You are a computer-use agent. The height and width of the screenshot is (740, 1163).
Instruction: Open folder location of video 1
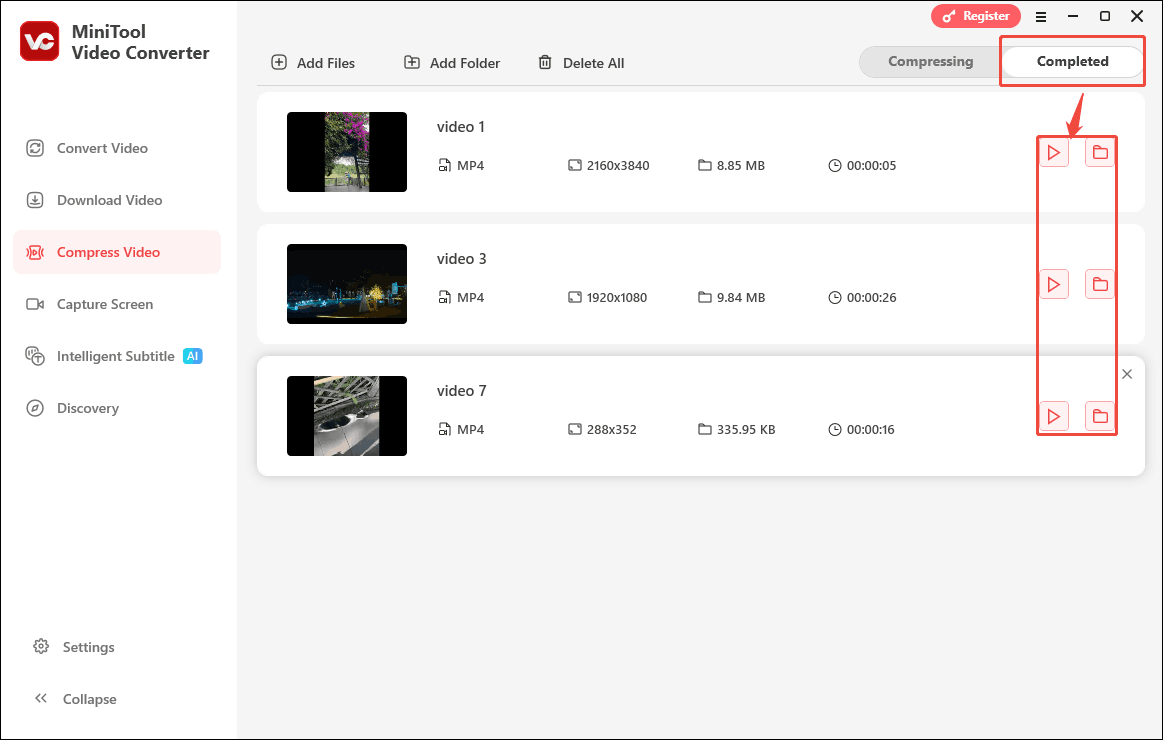click(x=1100, y=152)
